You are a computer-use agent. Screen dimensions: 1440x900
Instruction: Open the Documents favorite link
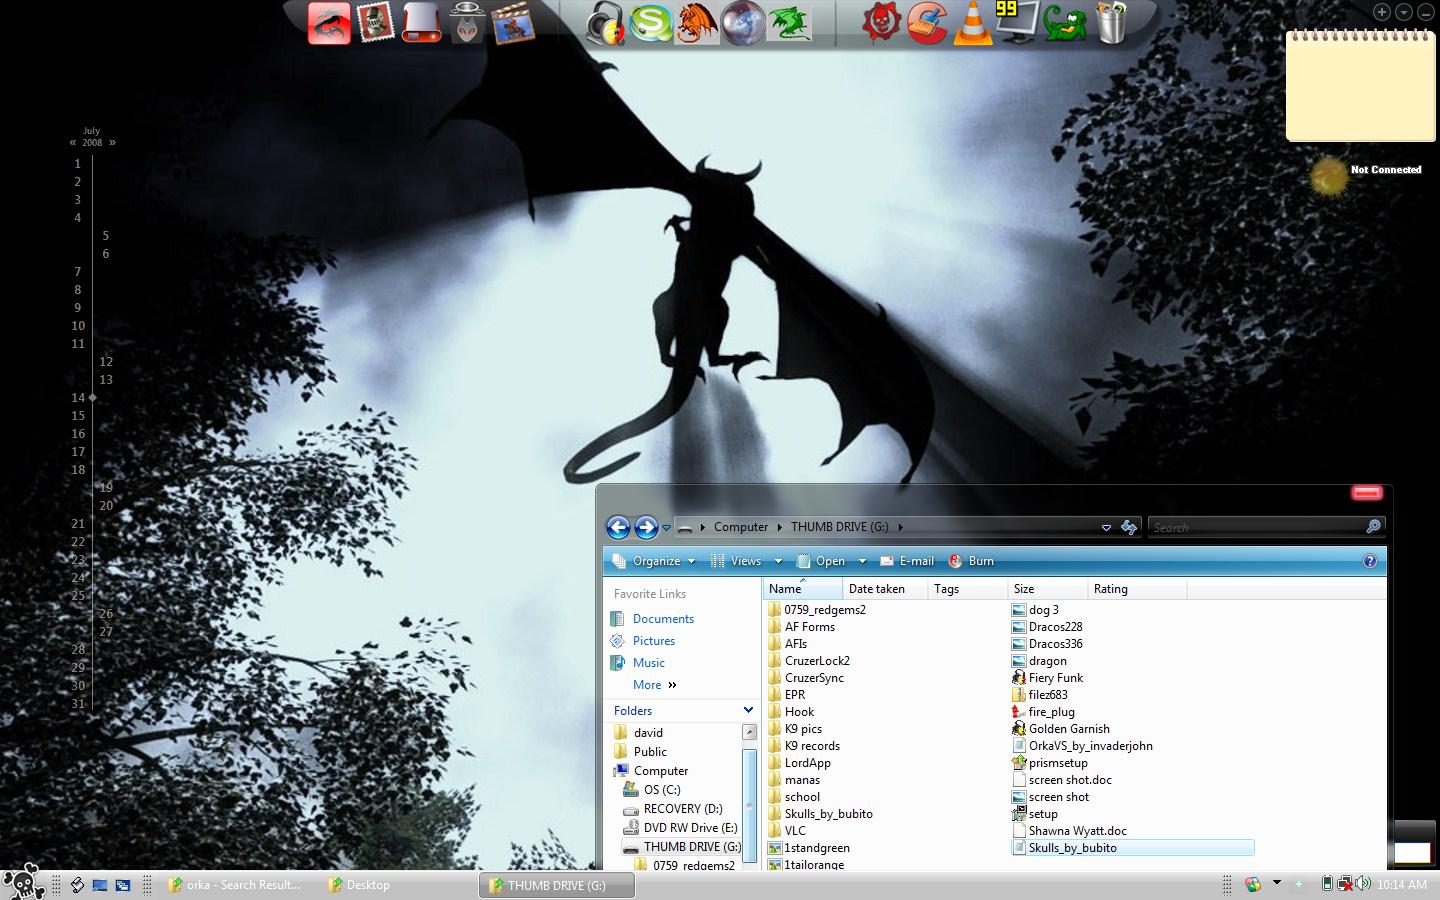pos(662,619)
